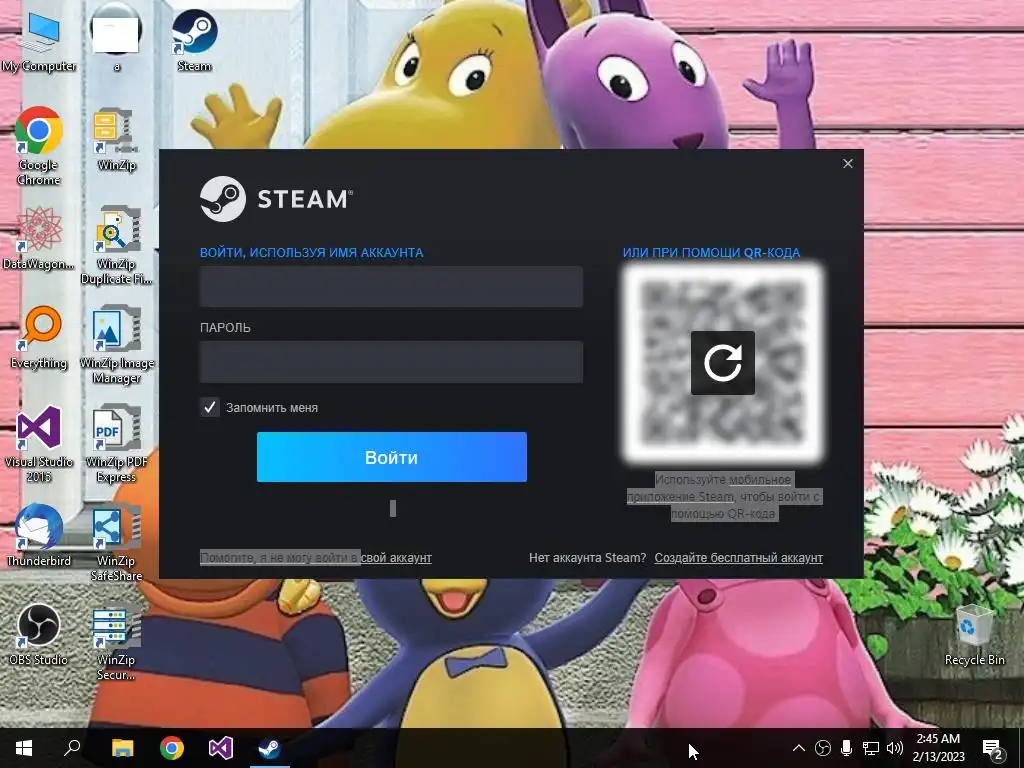Open network tray icon
This screenshot has height=768, width=1024.
pyautogui.click(x=871, y=748)
